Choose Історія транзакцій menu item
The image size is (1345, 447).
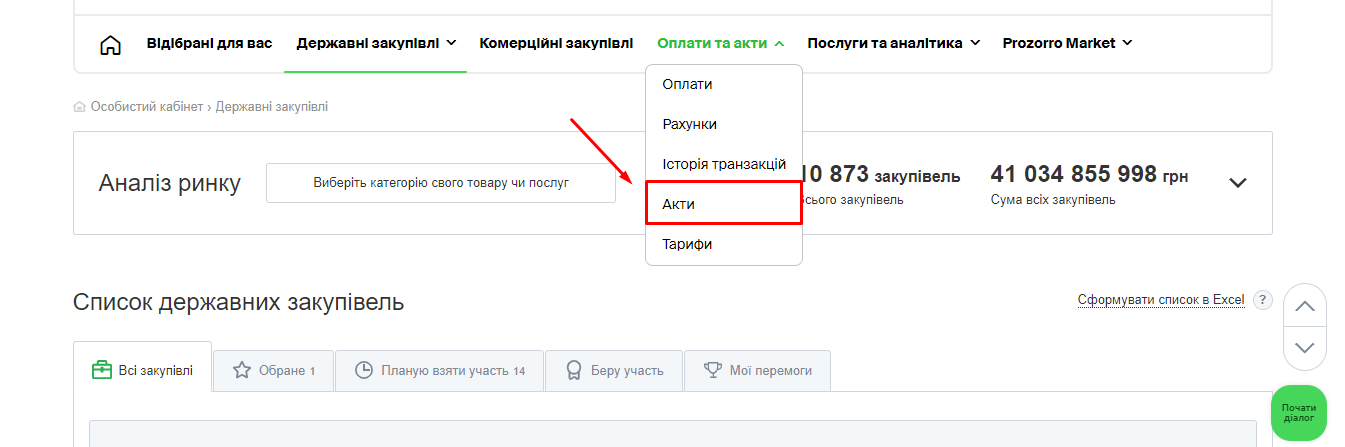724,164
